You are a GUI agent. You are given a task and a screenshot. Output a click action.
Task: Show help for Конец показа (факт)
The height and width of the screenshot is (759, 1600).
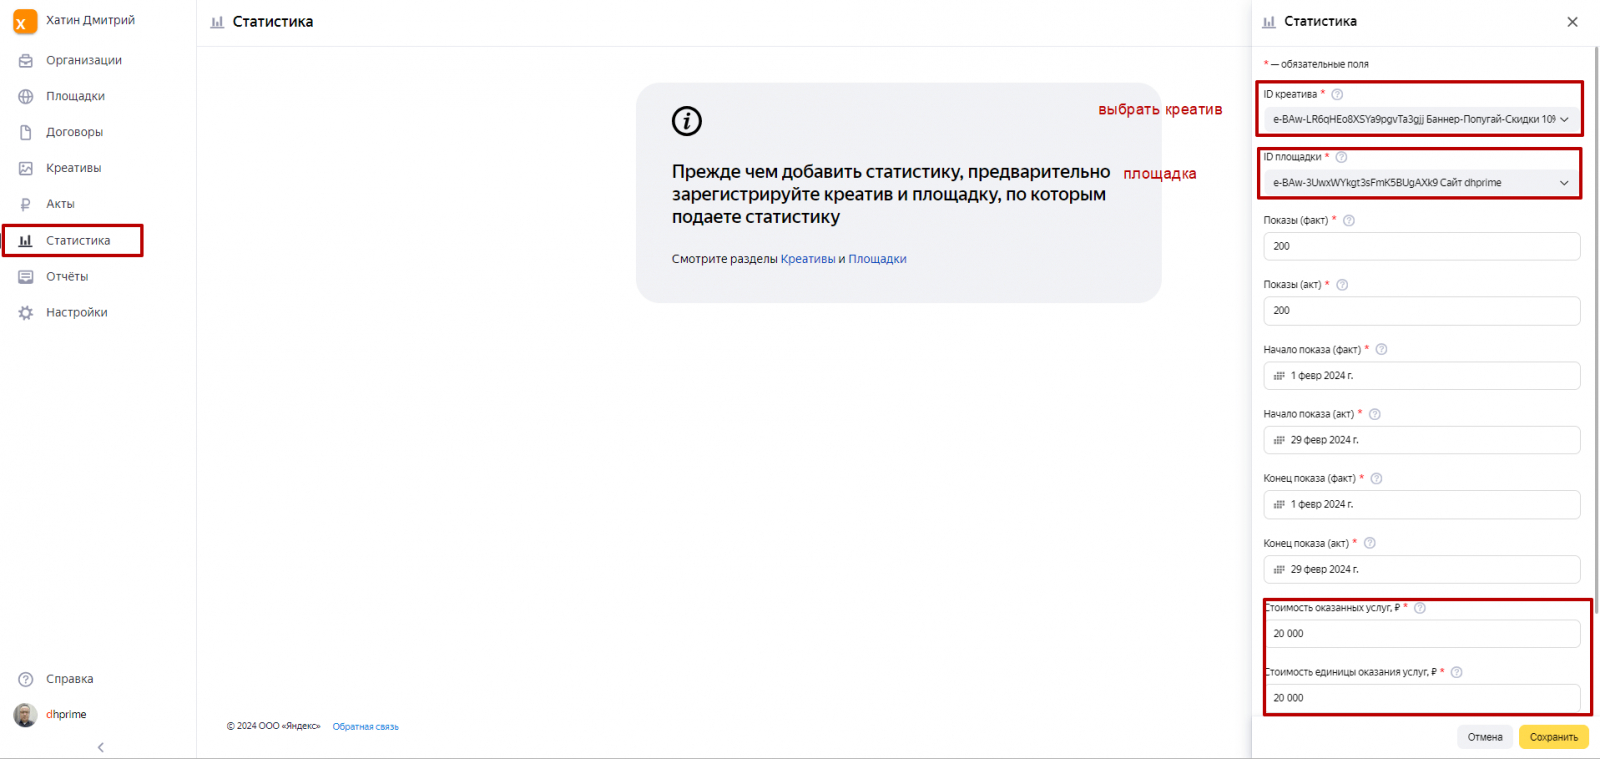pos(1376,479)
